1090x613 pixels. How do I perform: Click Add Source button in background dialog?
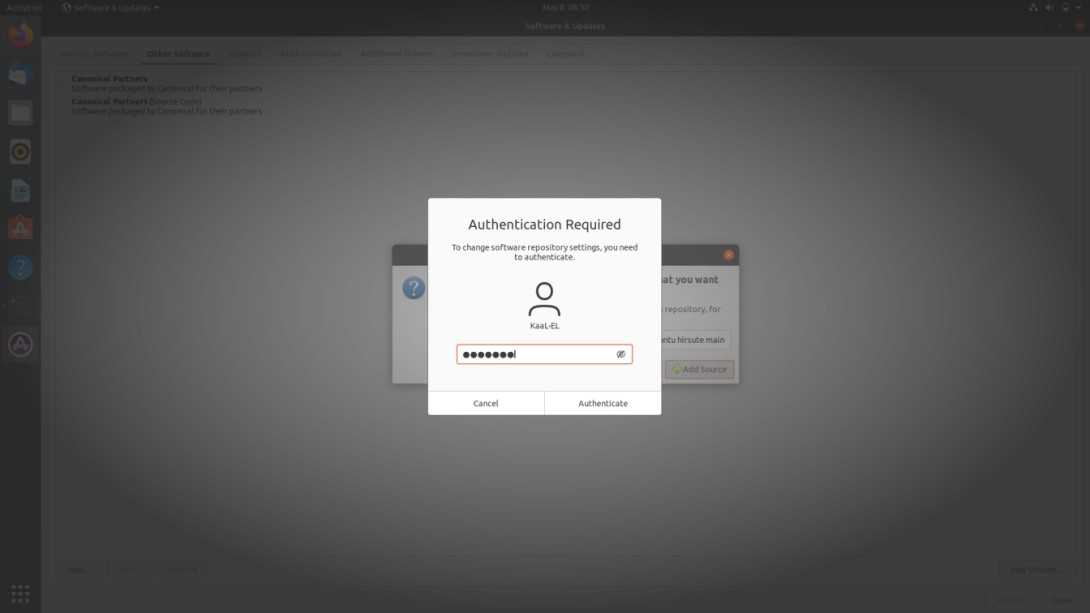point(699,369)
